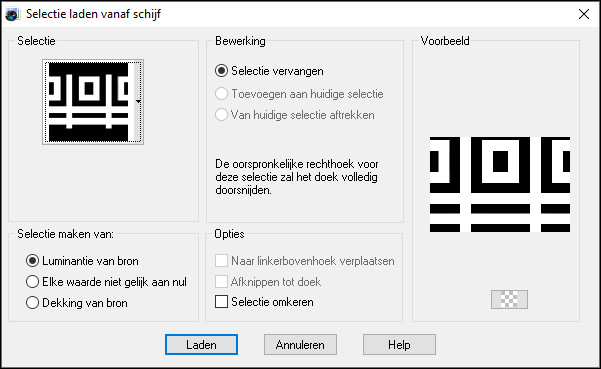This screenshot has height=369, width=601.
Task: Click the PaintShop Pro icon in title bar
Action: (12, 14)
